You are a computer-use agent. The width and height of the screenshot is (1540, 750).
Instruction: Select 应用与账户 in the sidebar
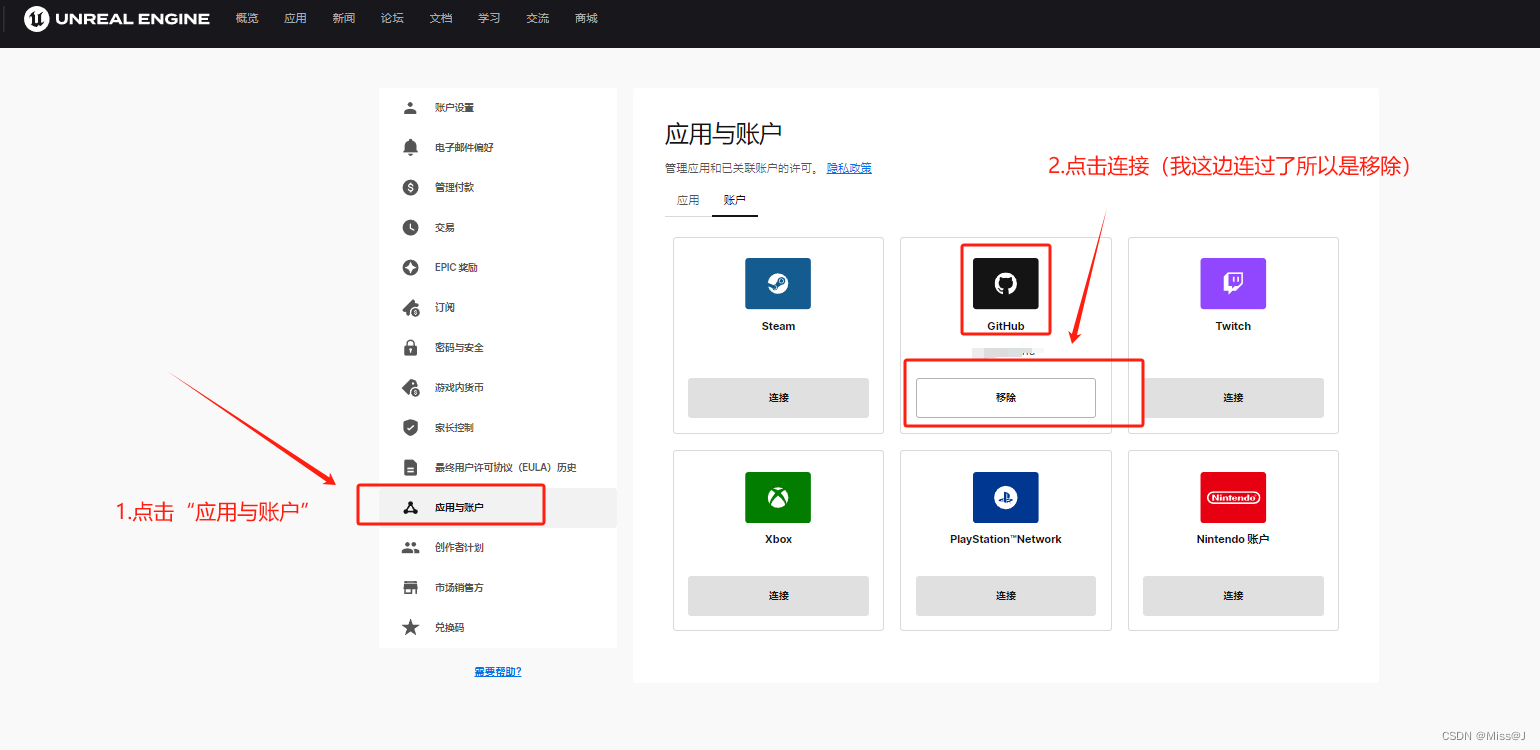pyautogui.click(x=498, y=507)
